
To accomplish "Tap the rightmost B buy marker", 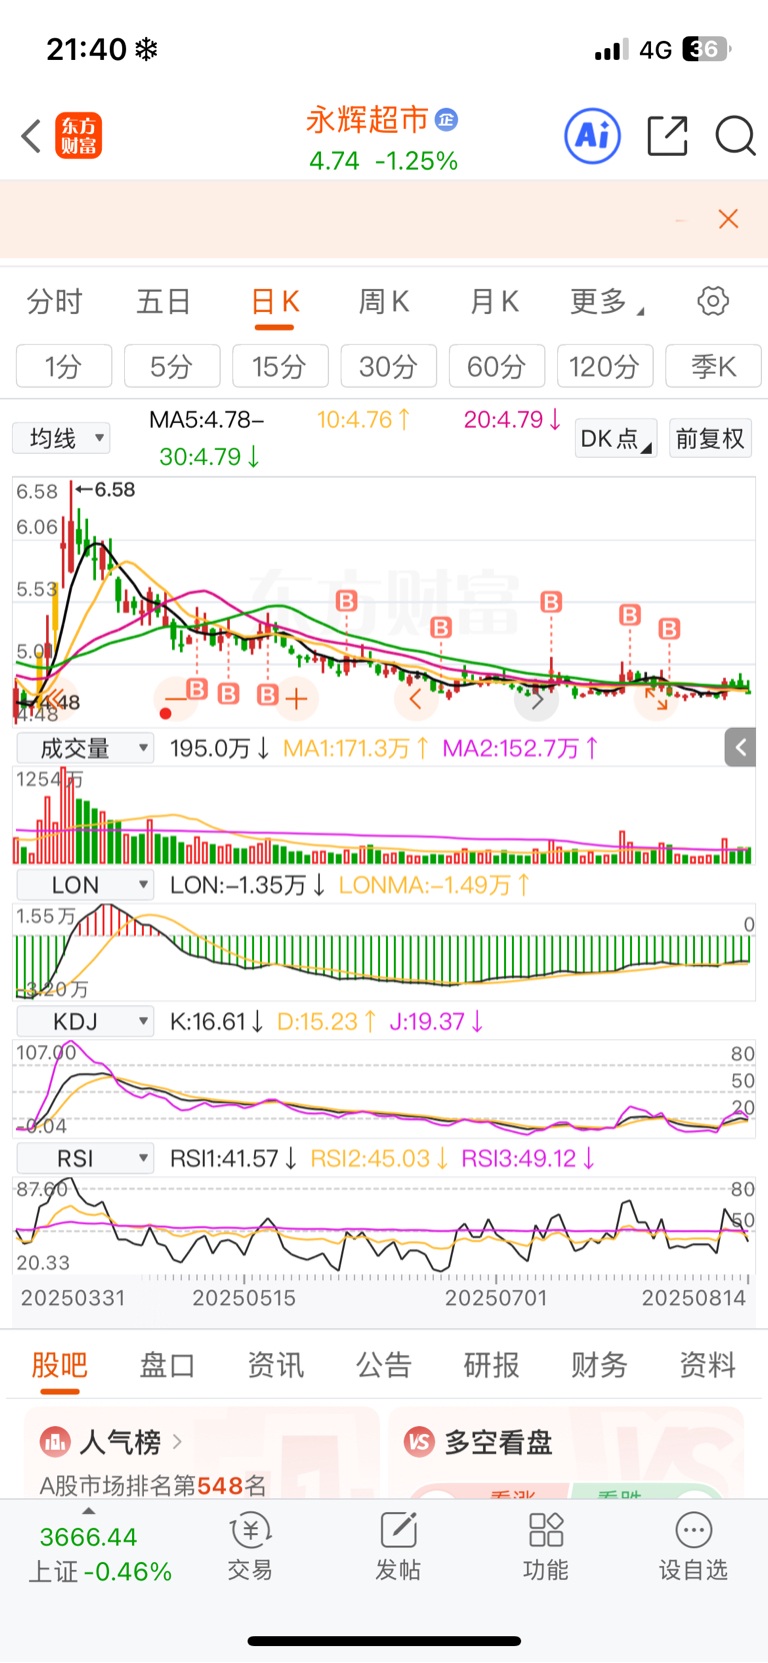I will [x=669, y=629].
